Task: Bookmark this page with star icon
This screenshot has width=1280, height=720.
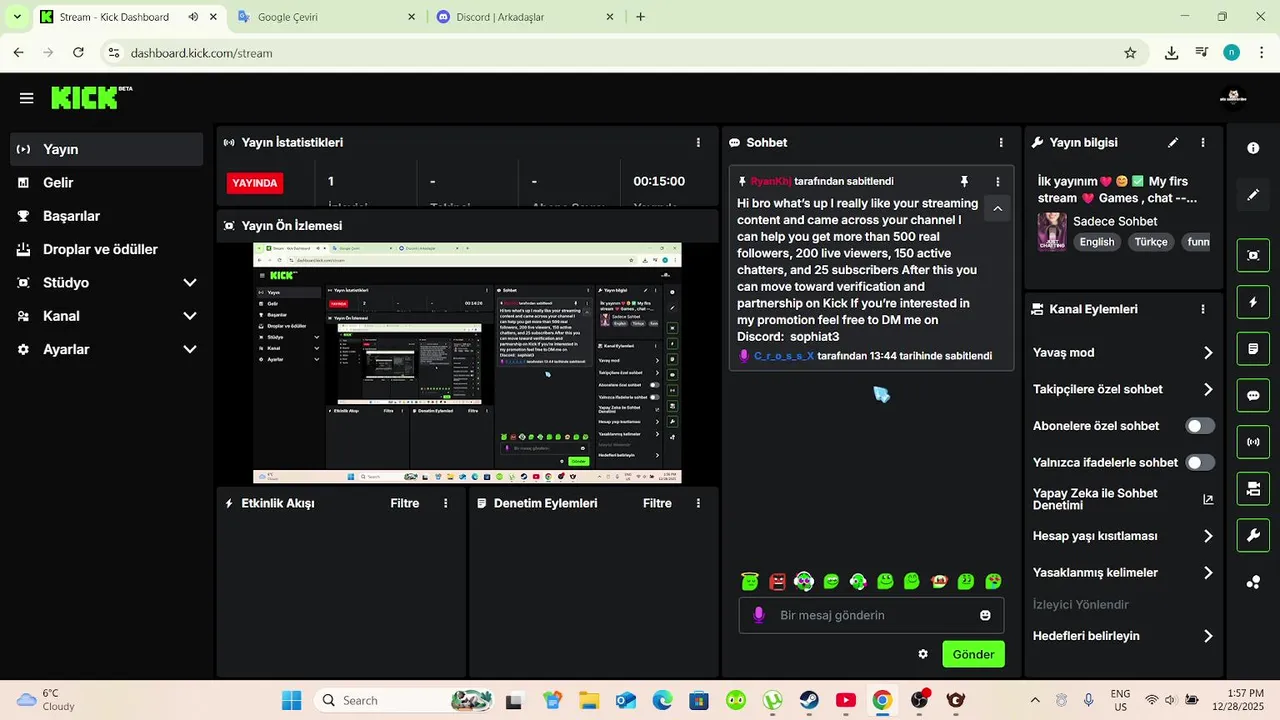Action: click(x=1130, y=53)
